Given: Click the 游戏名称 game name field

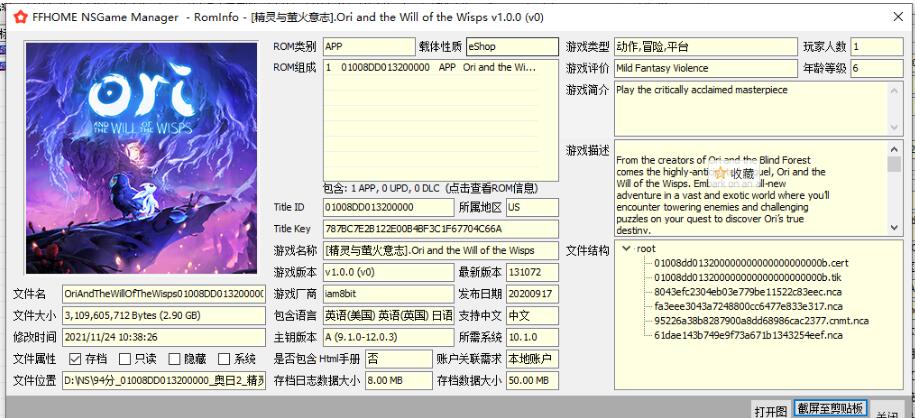Looking at the screenshot, I should coord(441,250).
